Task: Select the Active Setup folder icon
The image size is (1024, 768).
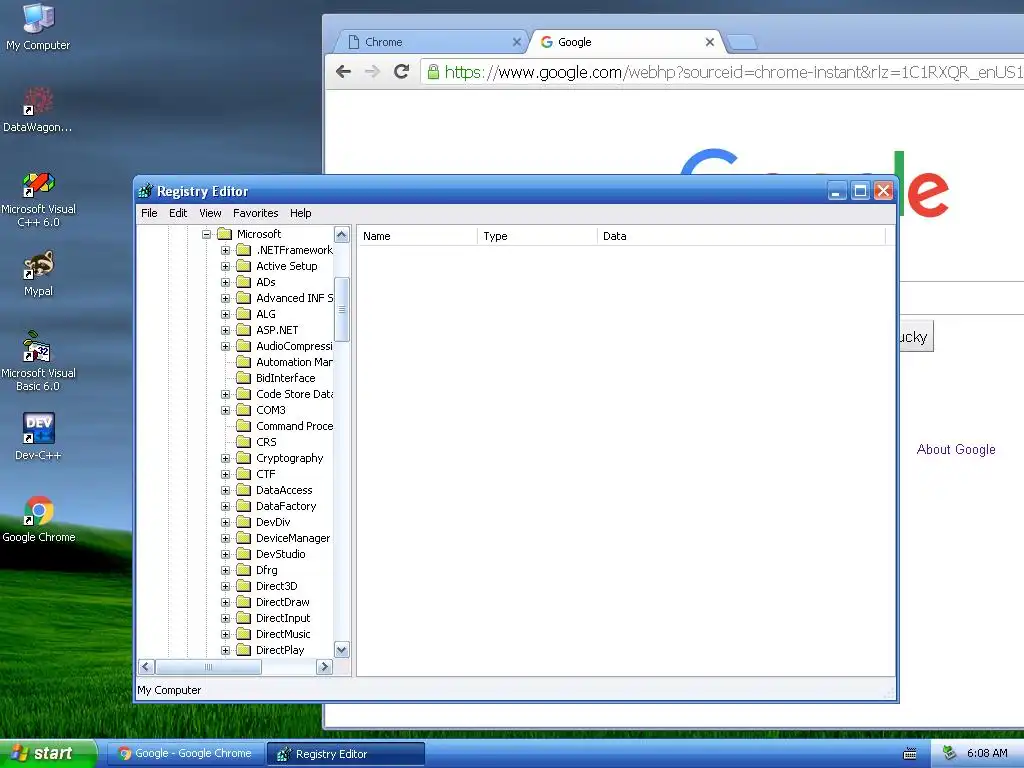Action: [244, 266]
